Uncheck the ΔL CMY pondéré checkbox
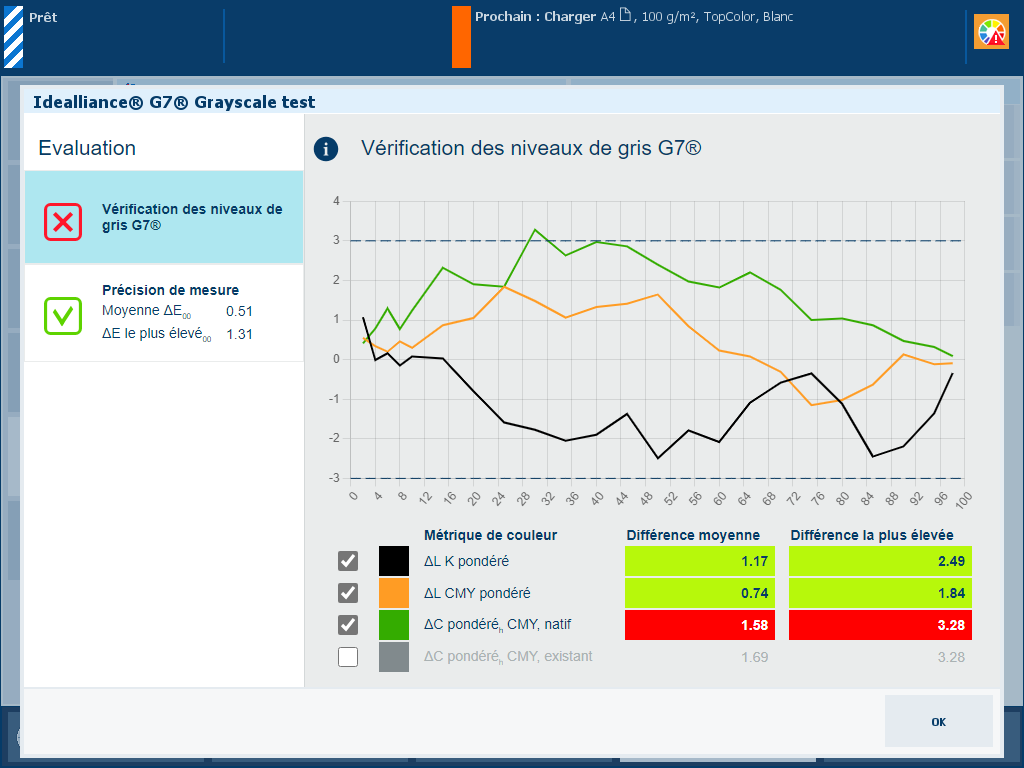This screenshot has height=768, width=1024. [x=348, y=593]
